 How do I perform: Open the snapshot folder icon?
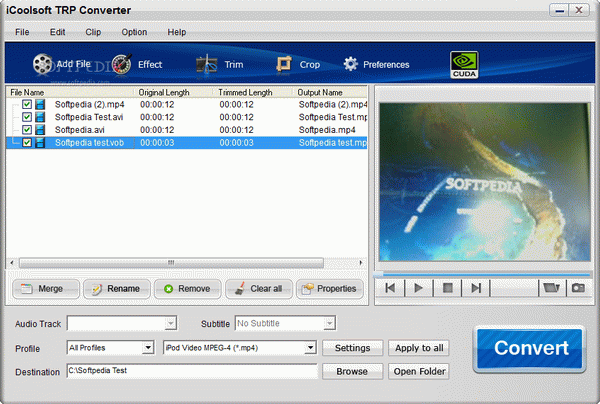(x=551, y=288)
